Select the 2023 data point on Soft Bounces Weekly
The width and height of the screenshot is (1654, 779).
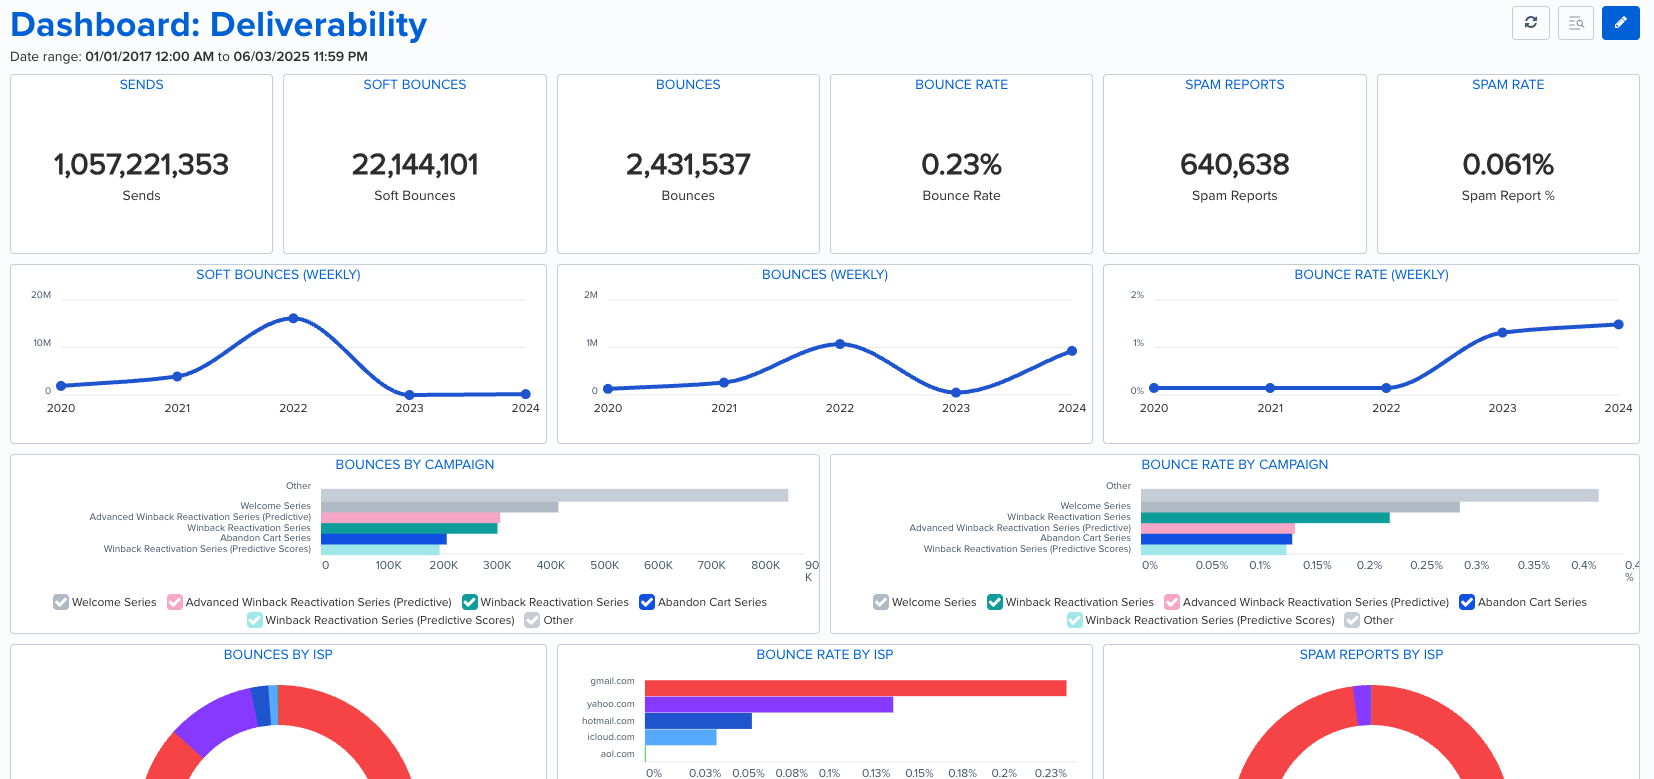tap(409, 395)
